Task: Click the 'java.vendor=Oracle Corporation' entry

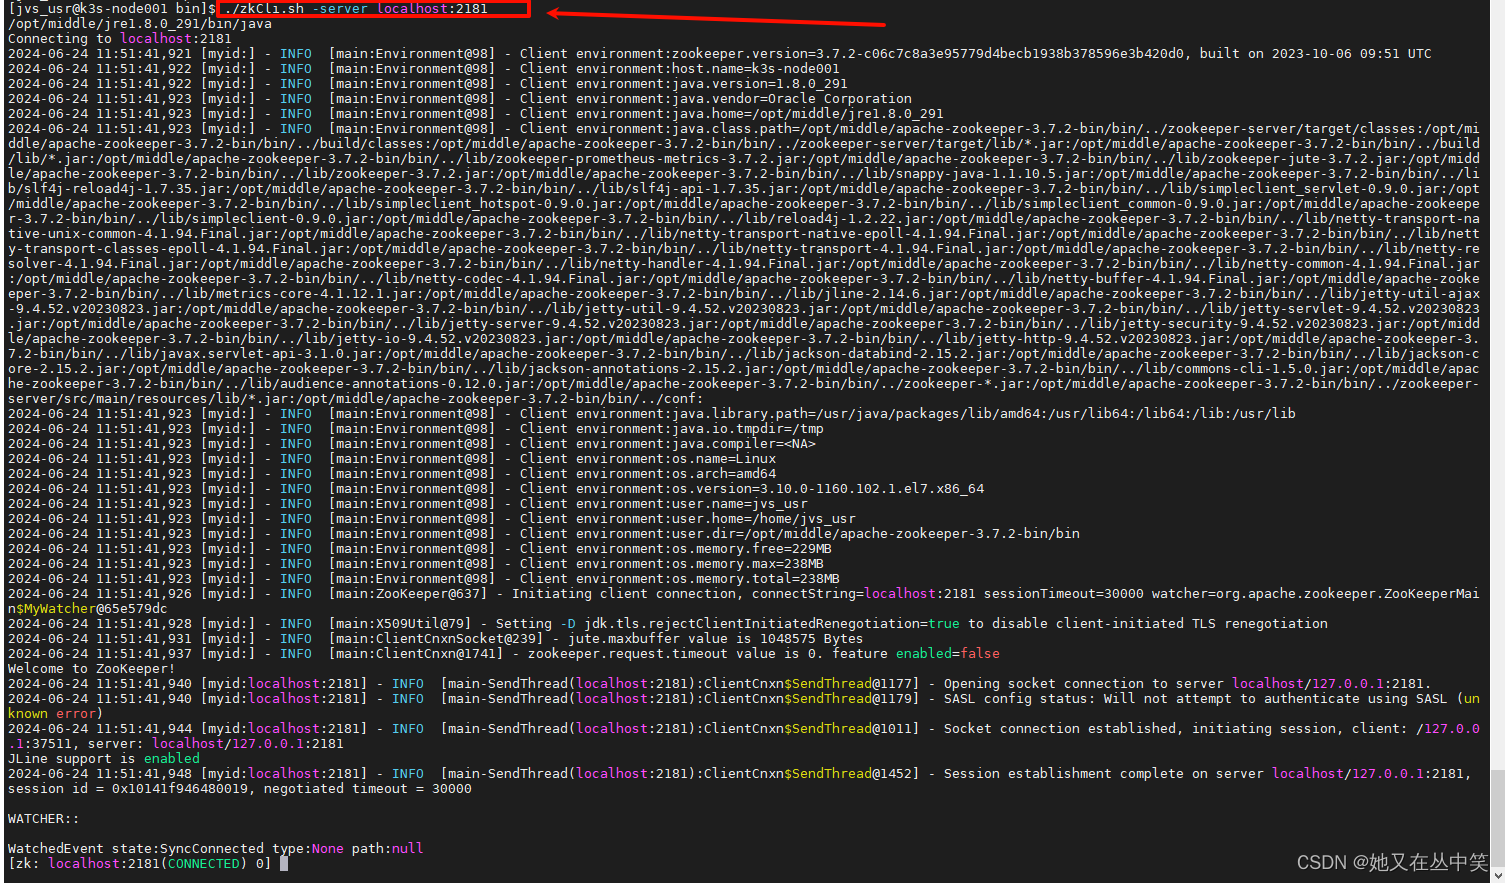Action: click(792, 98)
